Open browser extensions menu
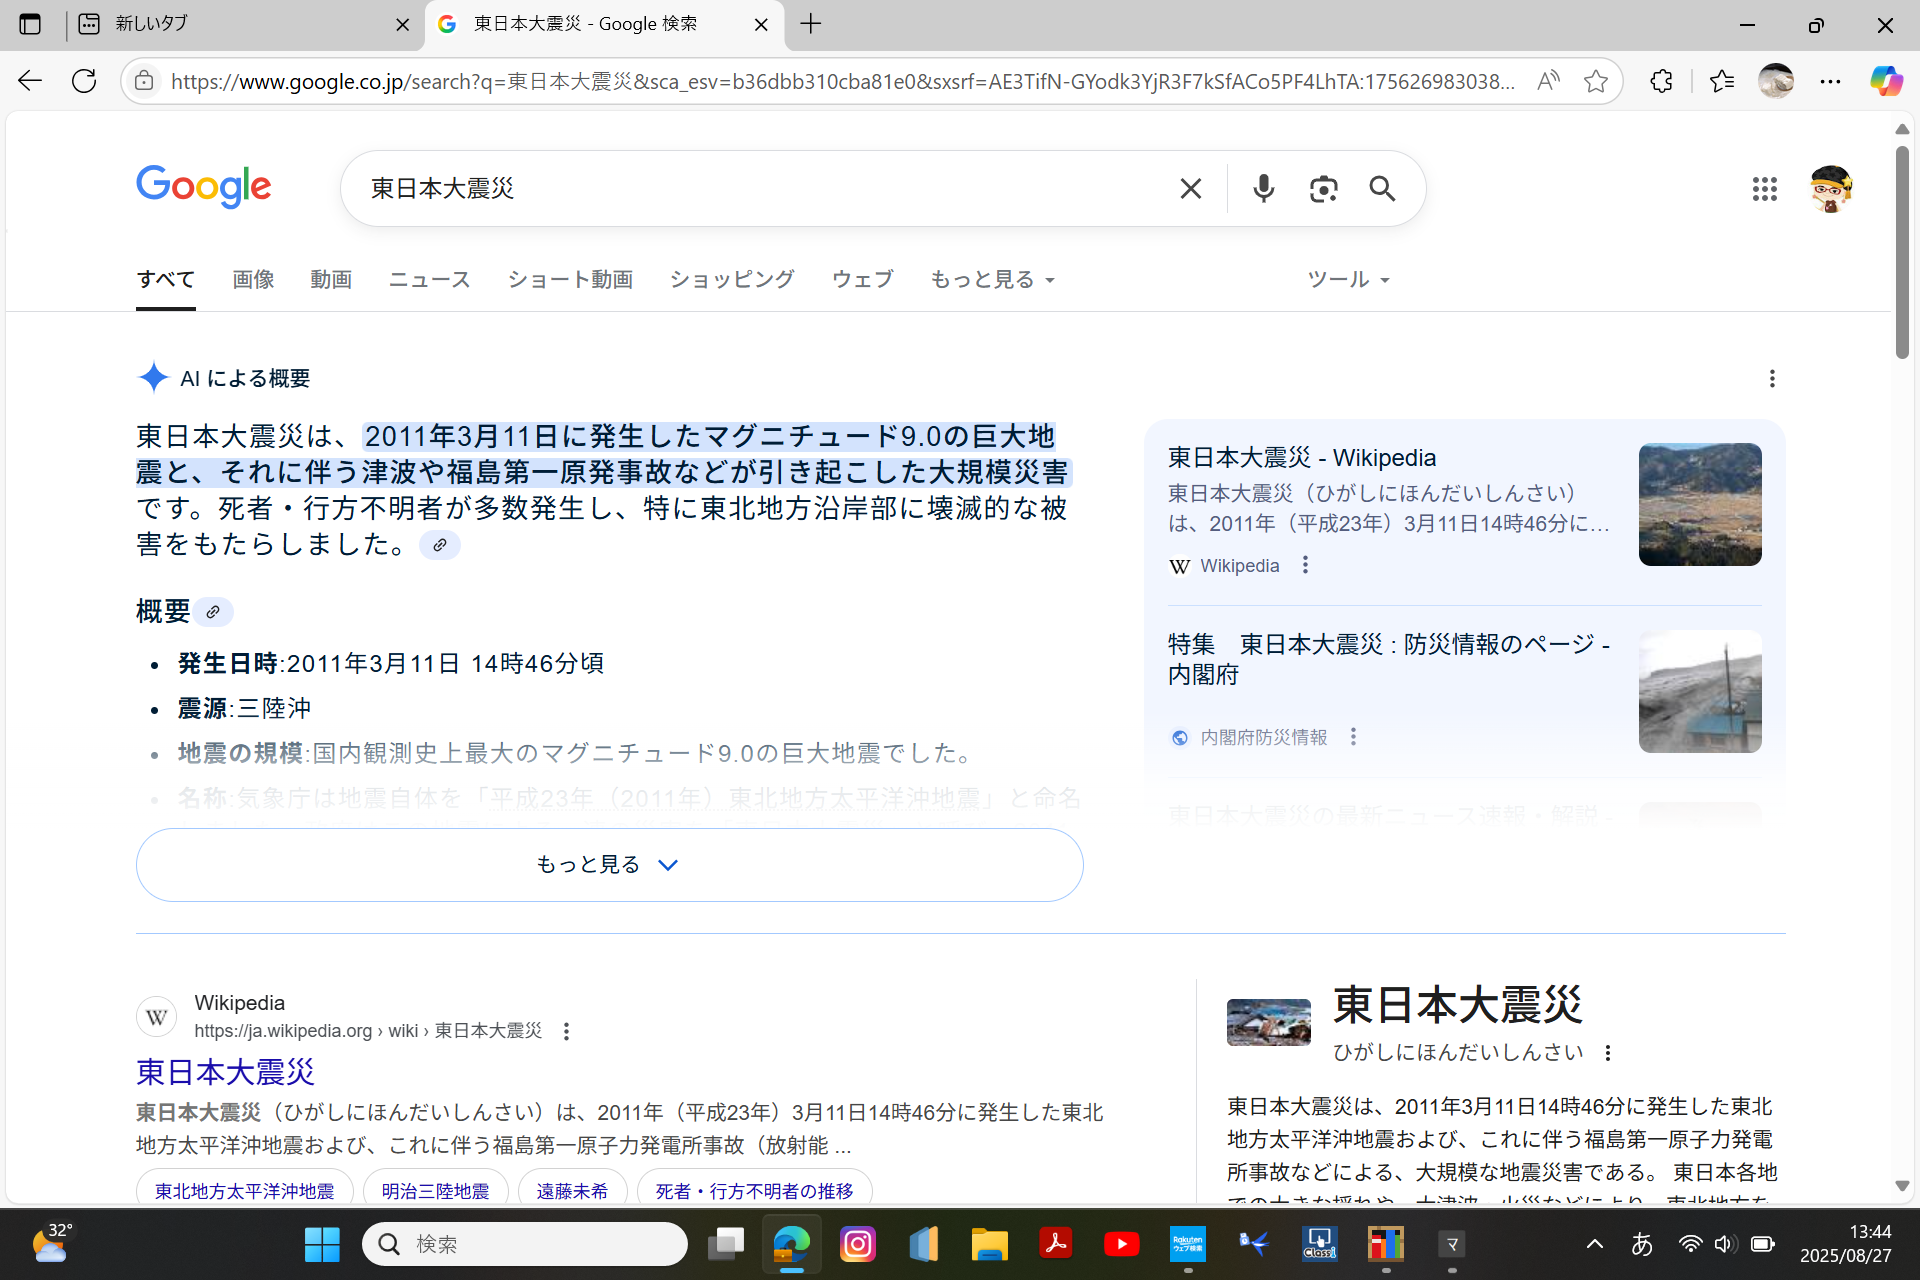The width and height of the screenshot is (1920, 1280). (1661, 81)
